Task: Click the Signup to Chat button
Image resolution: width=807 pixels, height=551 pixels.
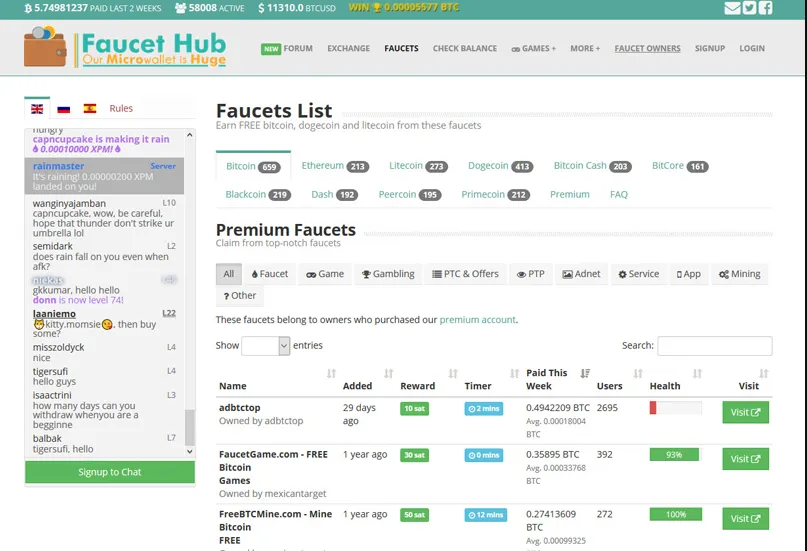Action: click(x=110, y=472)
